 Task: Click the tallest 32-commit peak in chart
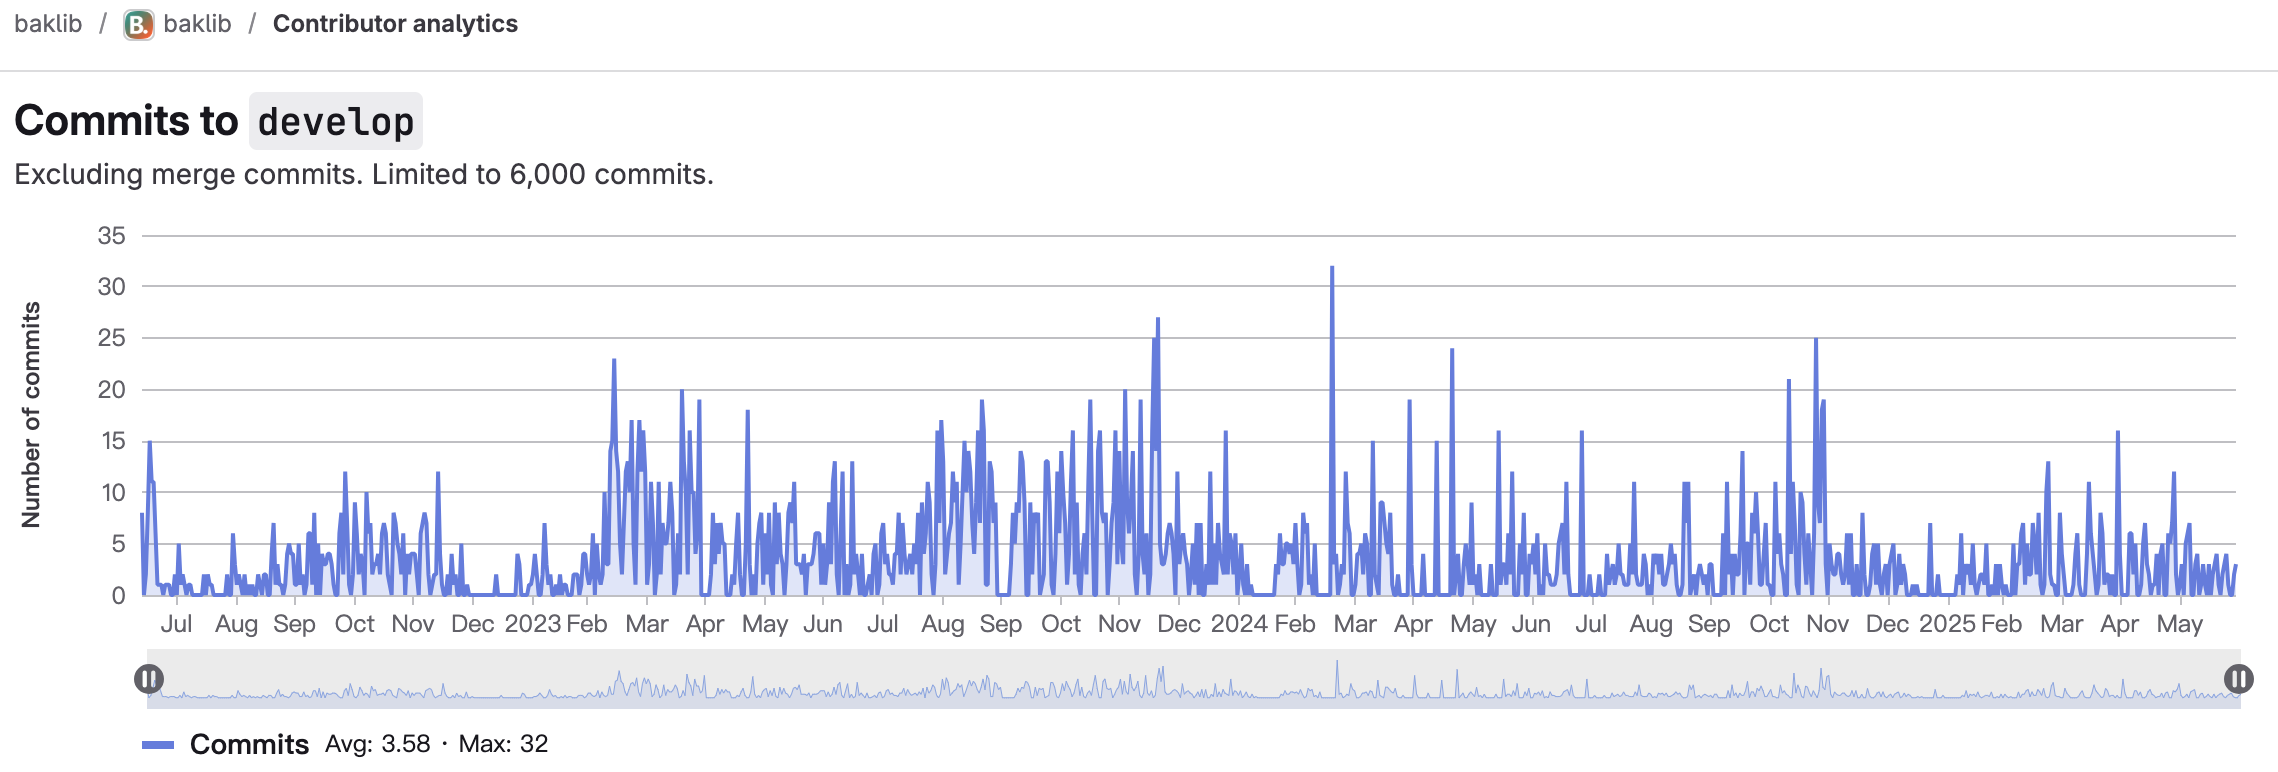tap(1332, 269)
